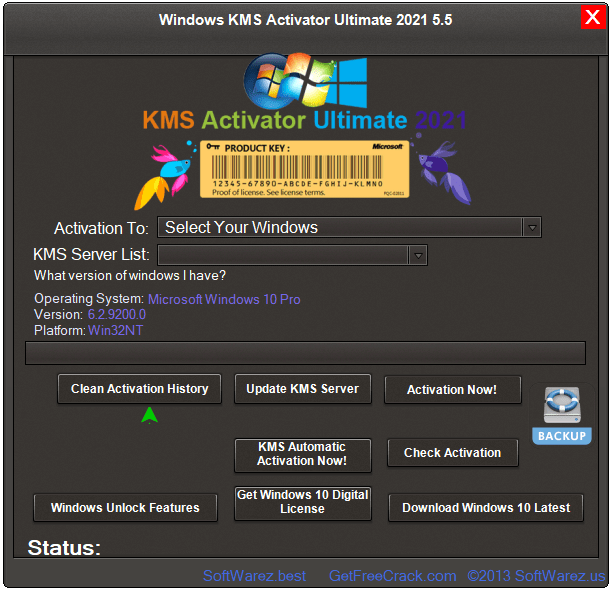Click the Microsoft Windows 10 Pro value
This screenshot has height=590, width=612.
224,300
